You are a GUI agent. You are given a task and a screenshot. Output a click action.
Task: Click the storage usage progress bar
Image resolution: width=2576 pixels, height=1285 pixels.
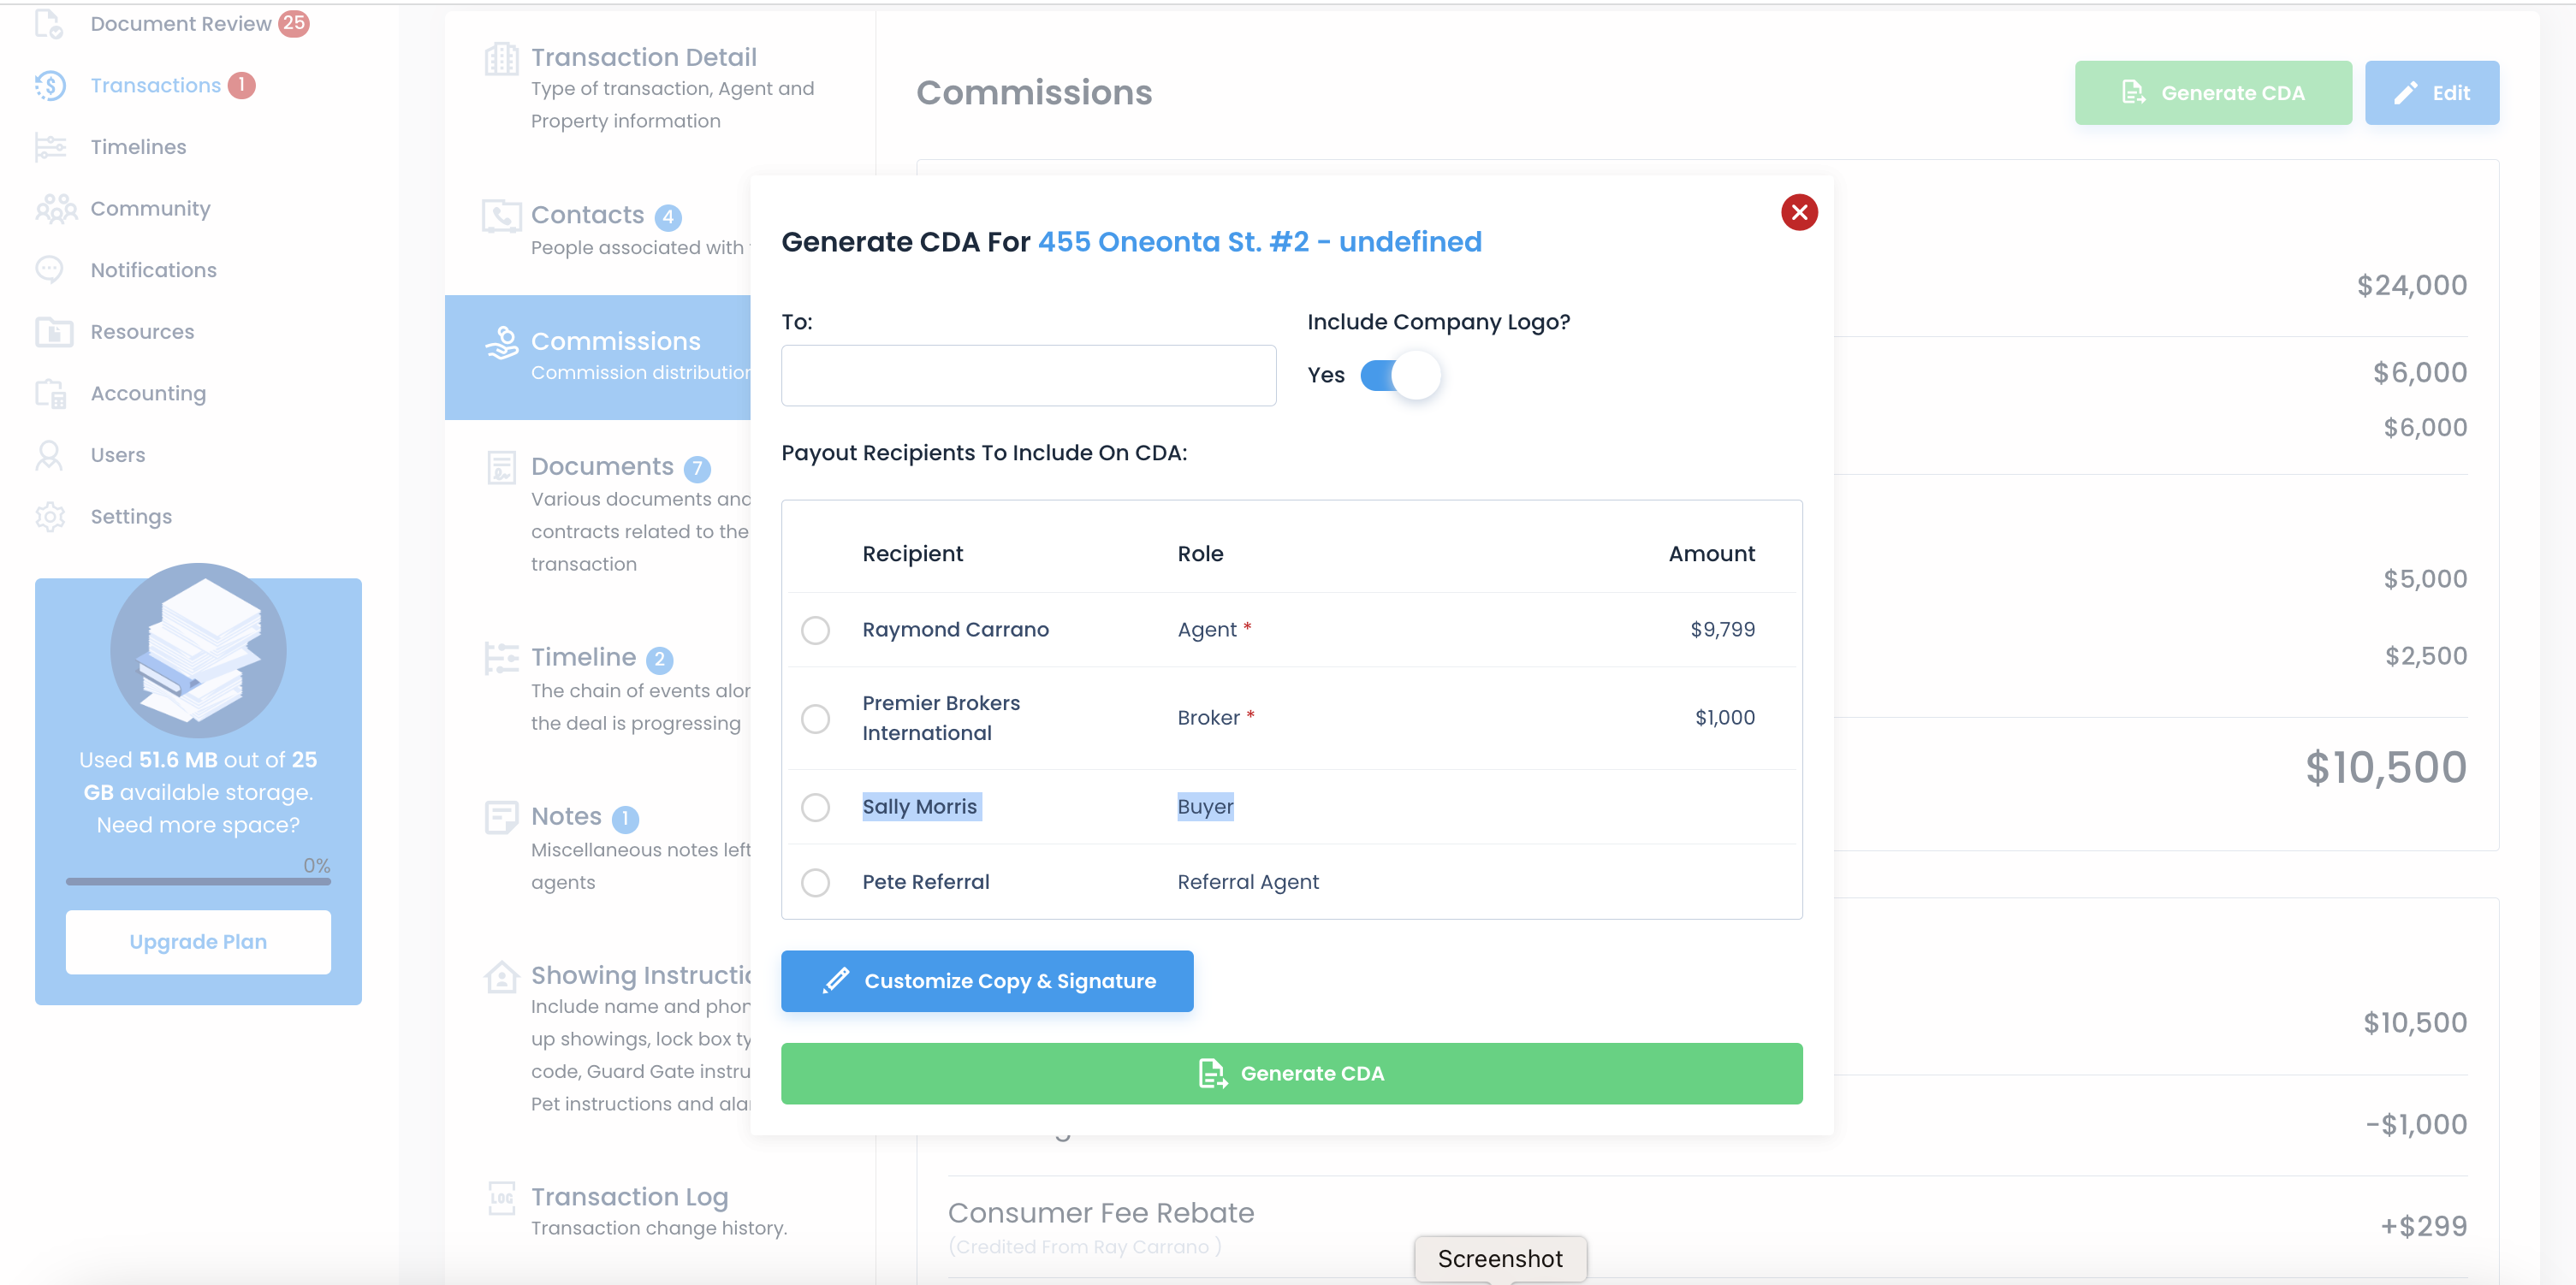(198, 882)
